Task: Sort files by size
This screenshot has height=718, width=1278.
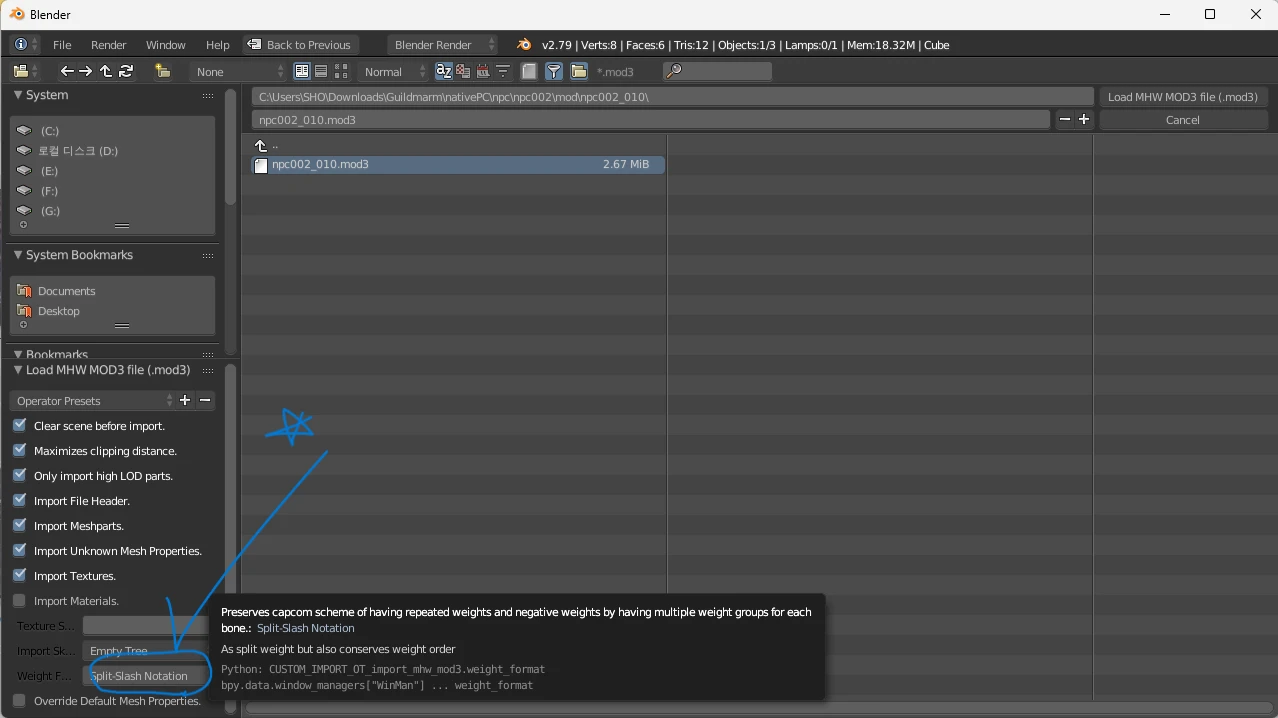Action: tap(502, 71)
